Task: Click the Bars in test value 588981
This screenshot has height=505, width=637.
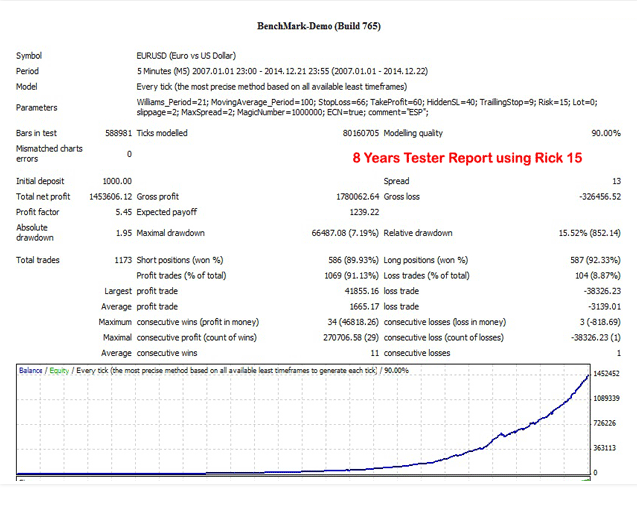Action: (x=119, y=133)
